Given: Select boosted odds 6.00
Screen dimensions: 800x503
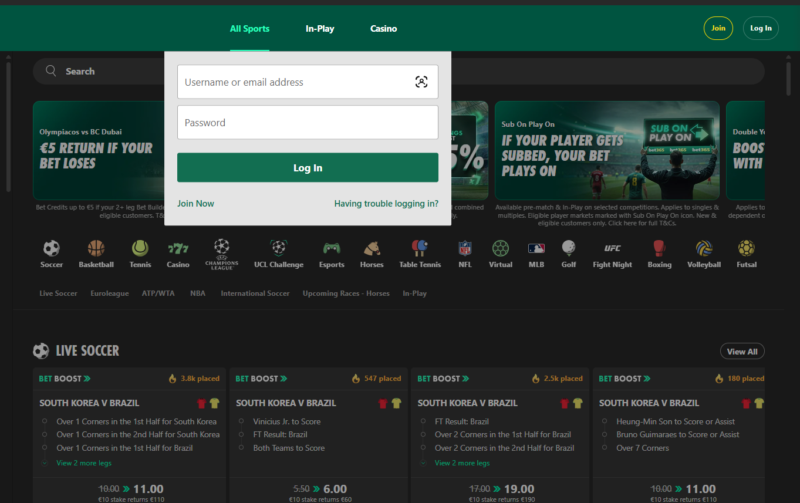Looking at the screenshot, I should coord(335,489).
